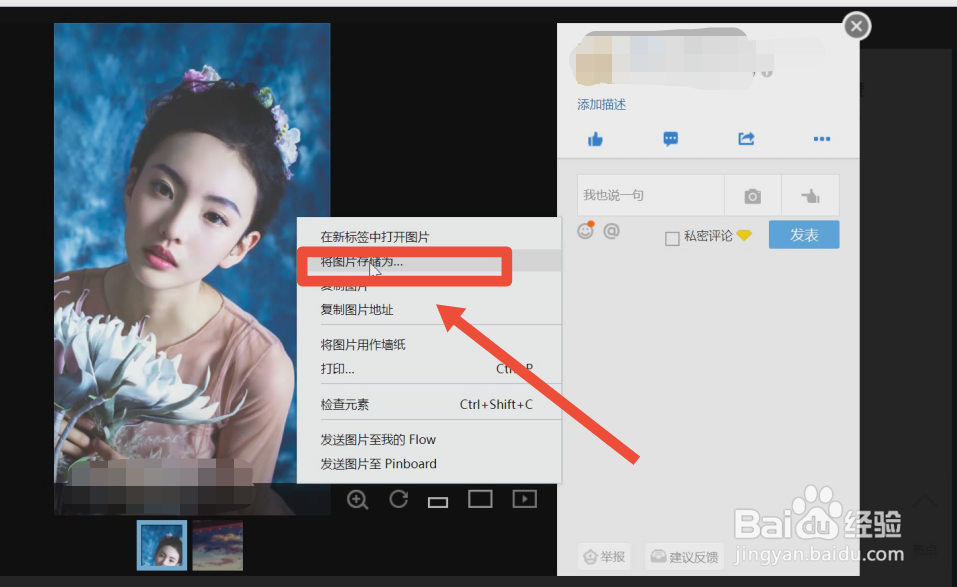
Task: Open the more options ... menu
Action: pyautogui.click(x=822, y=139)
